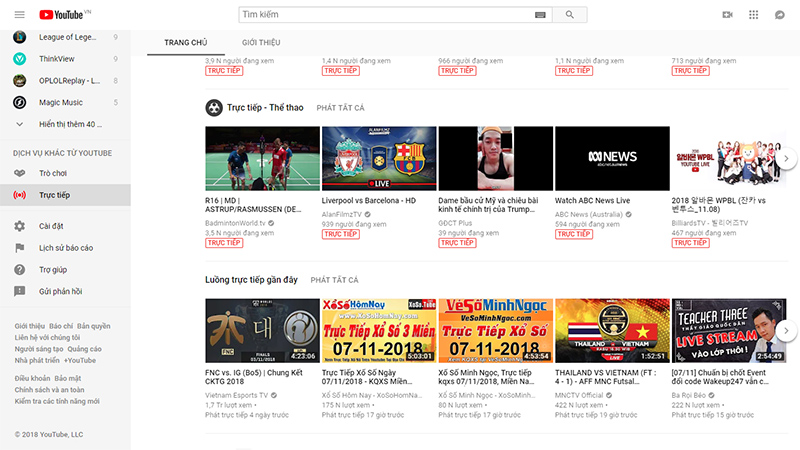Click the Trực tiếp - Thể thao soccer ball icon
The width and height of the screenshot is (800, 450).
[214, 108]
